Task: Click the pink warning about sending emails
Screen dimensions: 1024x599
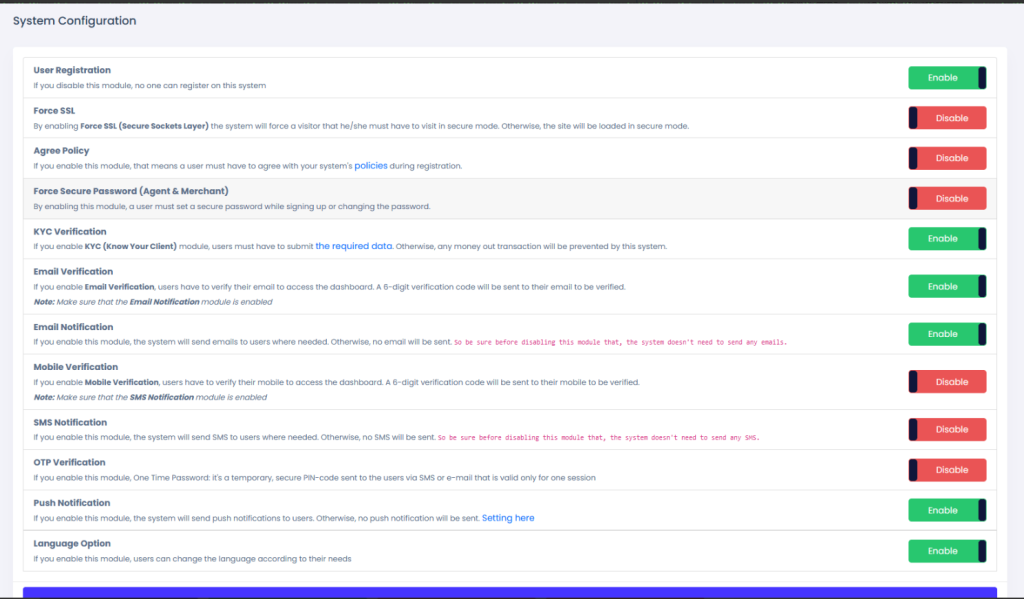Action: [x=620, y=342]
